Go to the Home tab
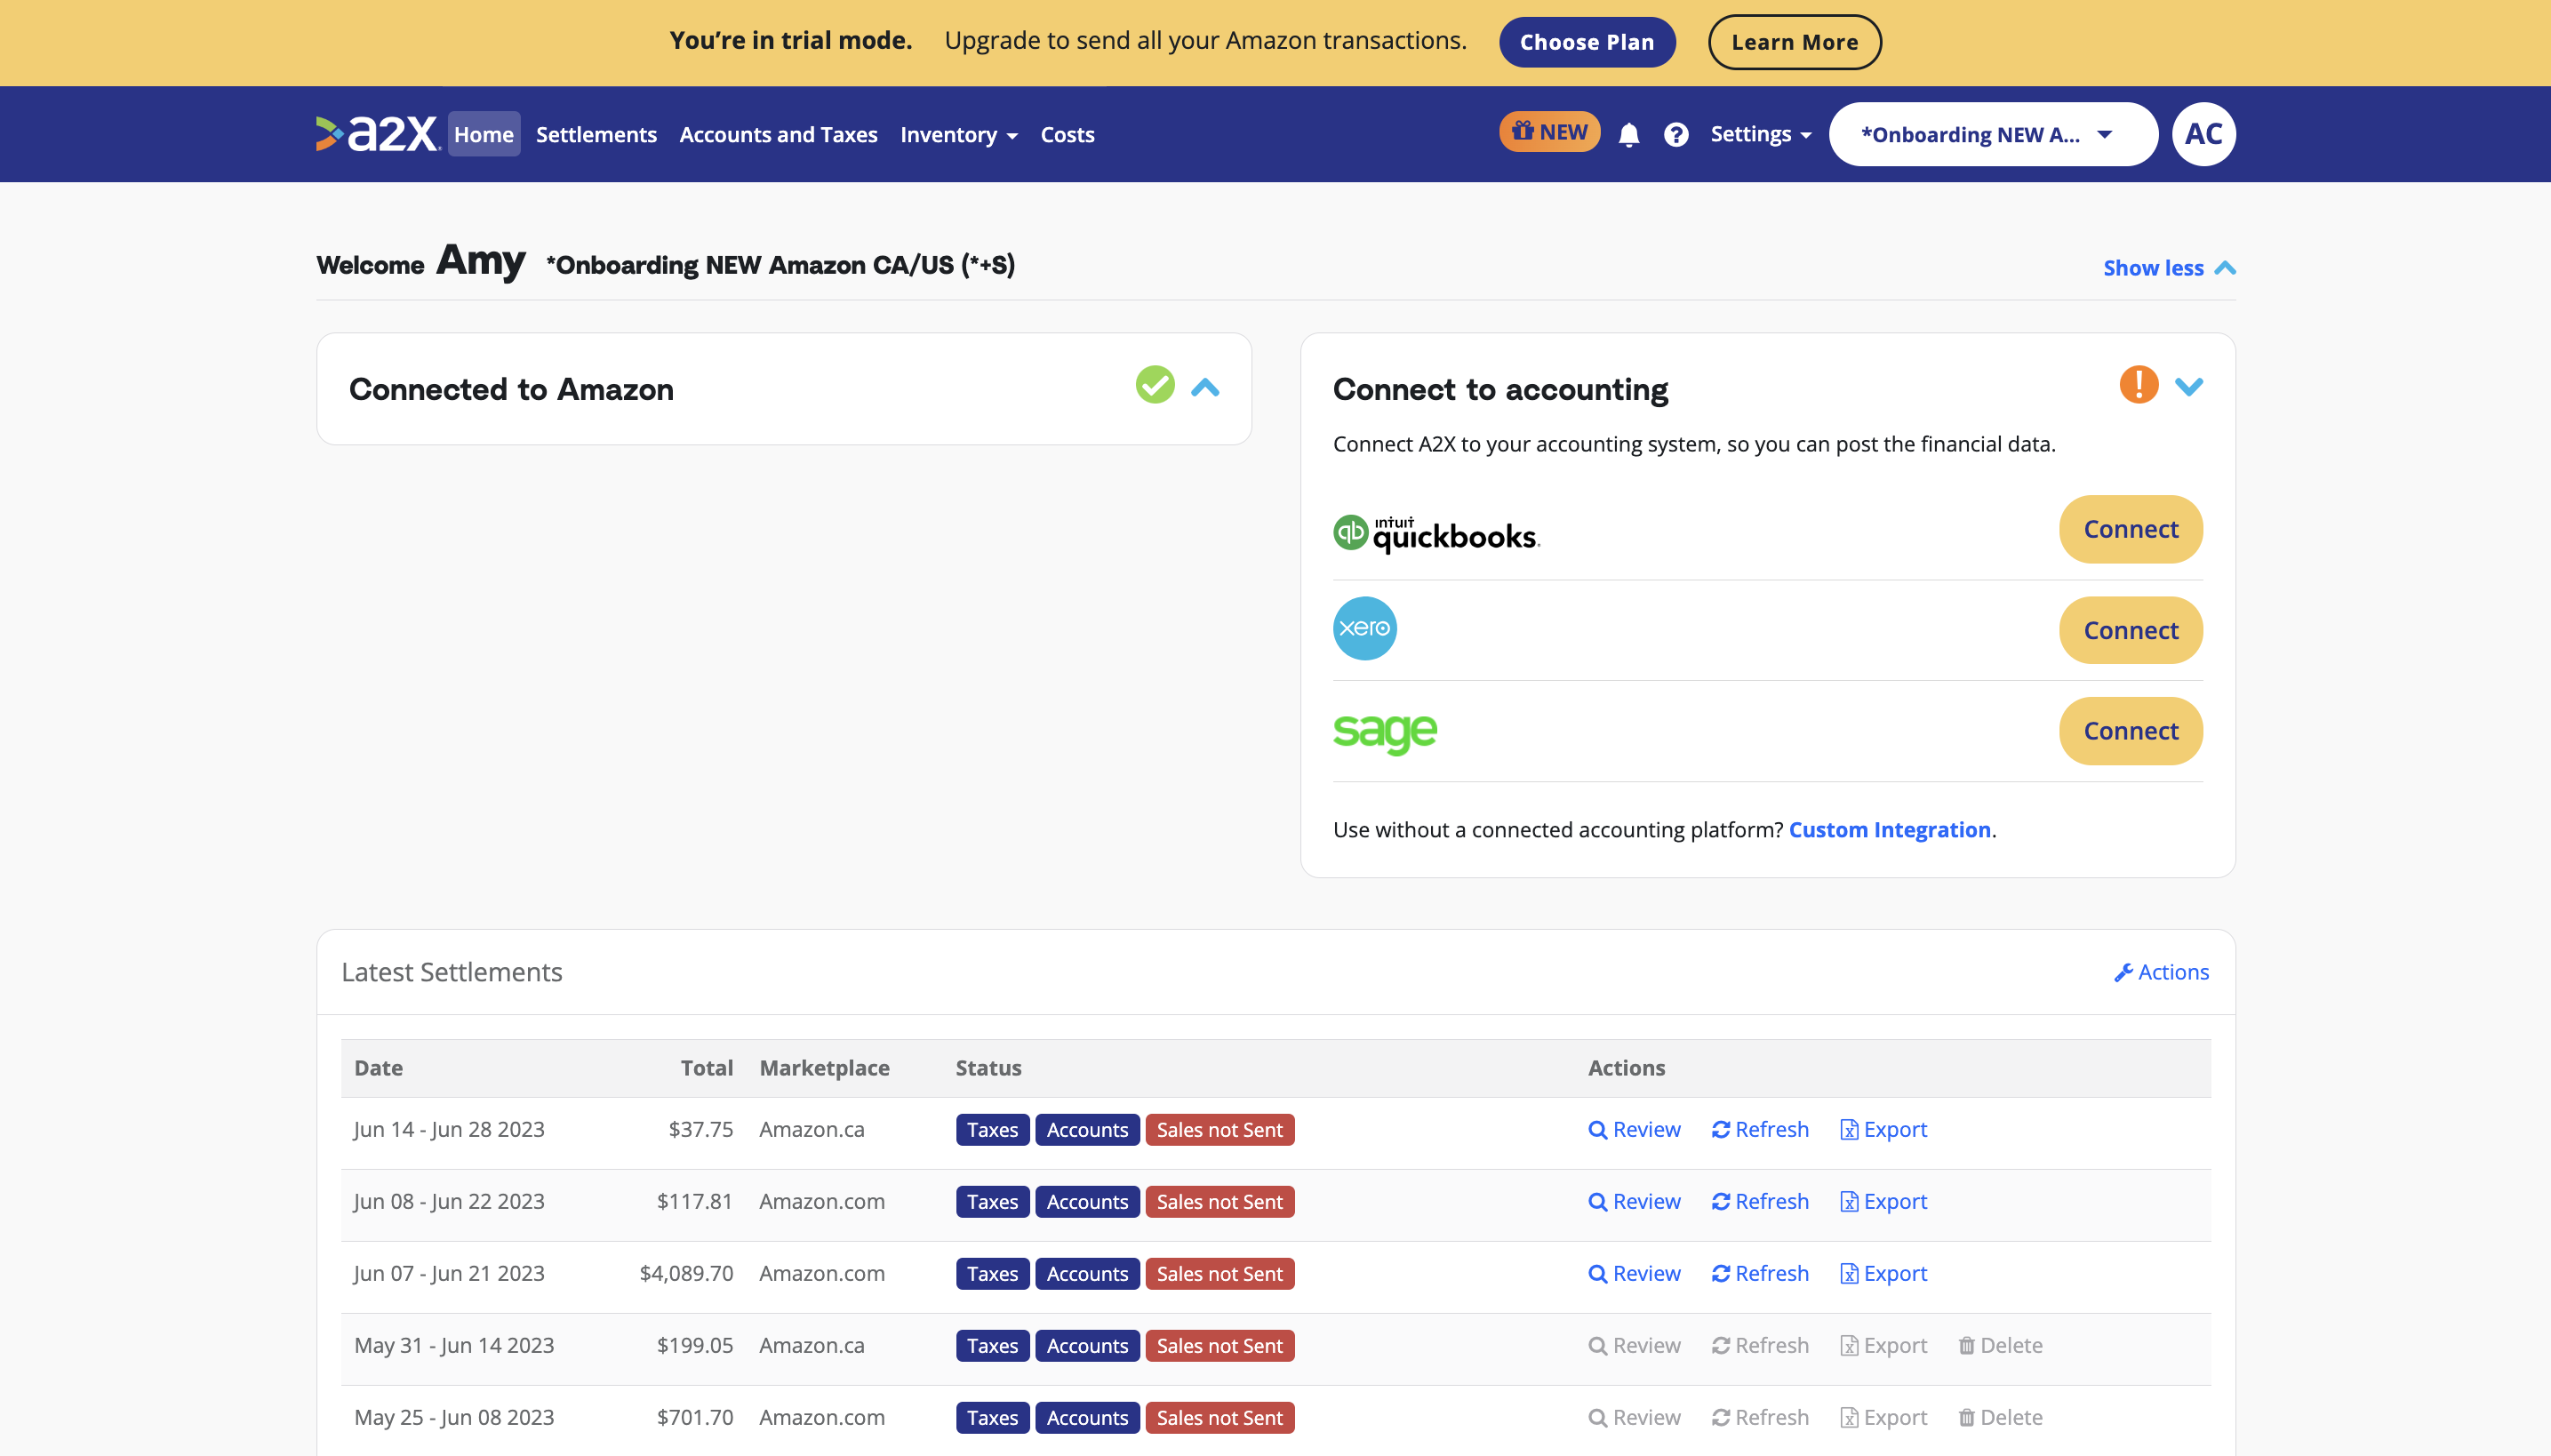Image resolution: width=2551 pixels, height=1456 pixels. click(x=484, y=134)
